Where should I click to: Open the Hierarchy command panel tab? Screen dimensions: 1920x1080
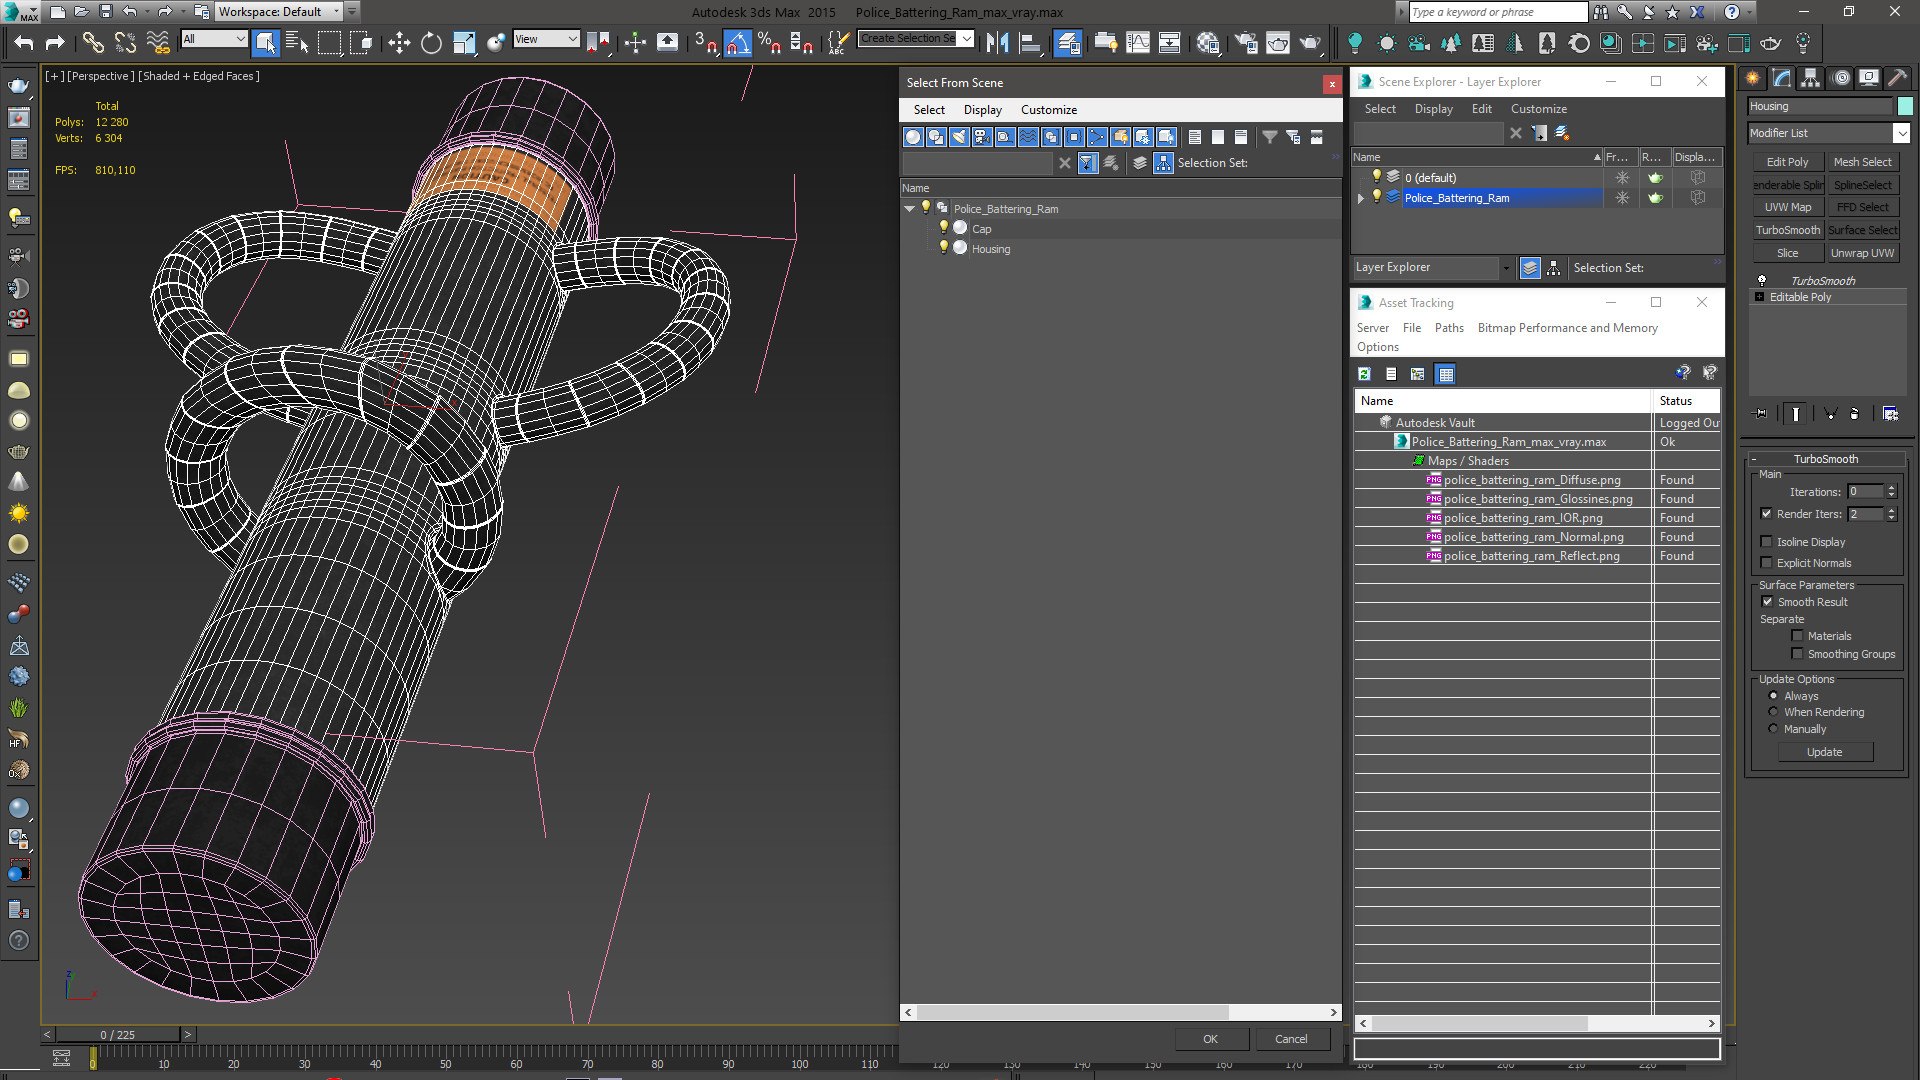click(1810, 78)
